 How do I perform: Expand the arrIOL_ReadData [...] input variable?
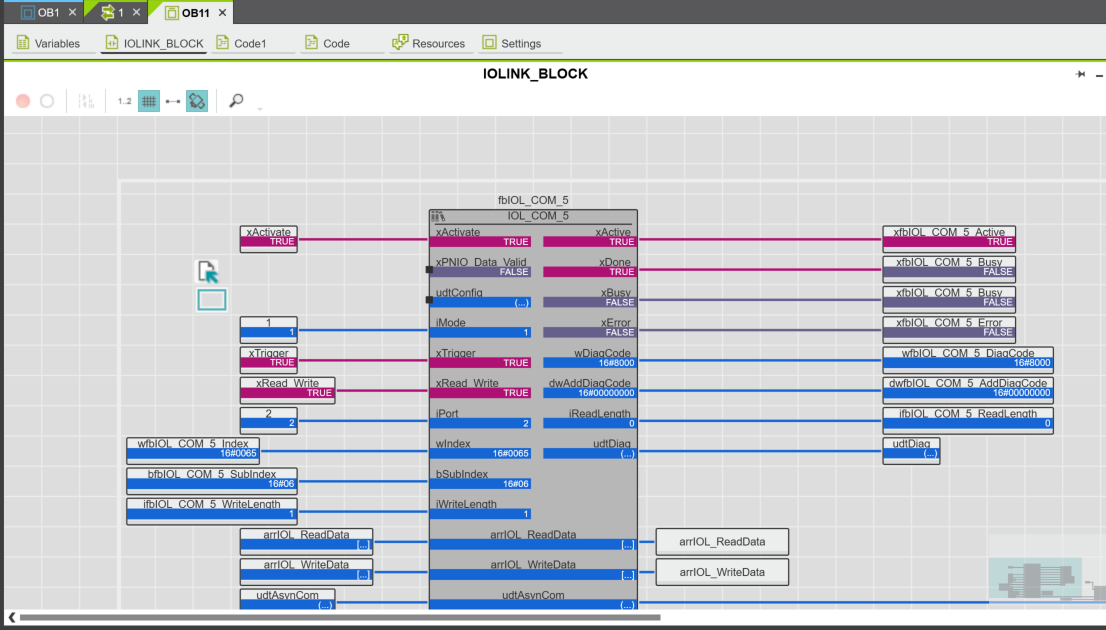(306, 545)
